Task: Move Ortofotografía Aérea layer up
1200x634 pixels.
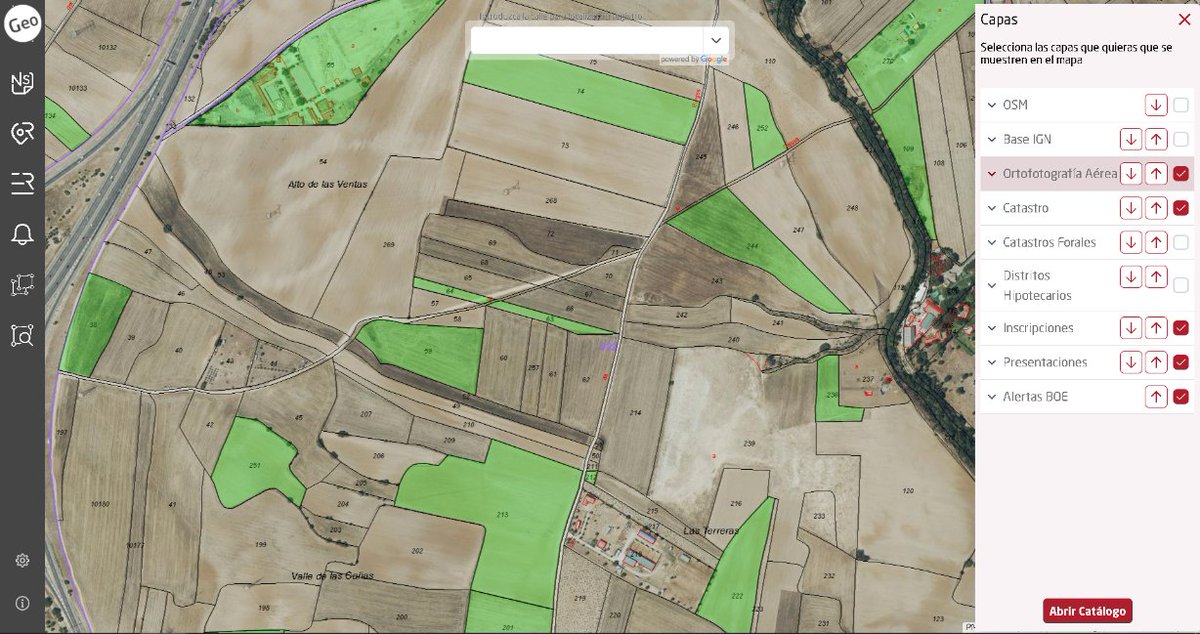Action: 1156,174
